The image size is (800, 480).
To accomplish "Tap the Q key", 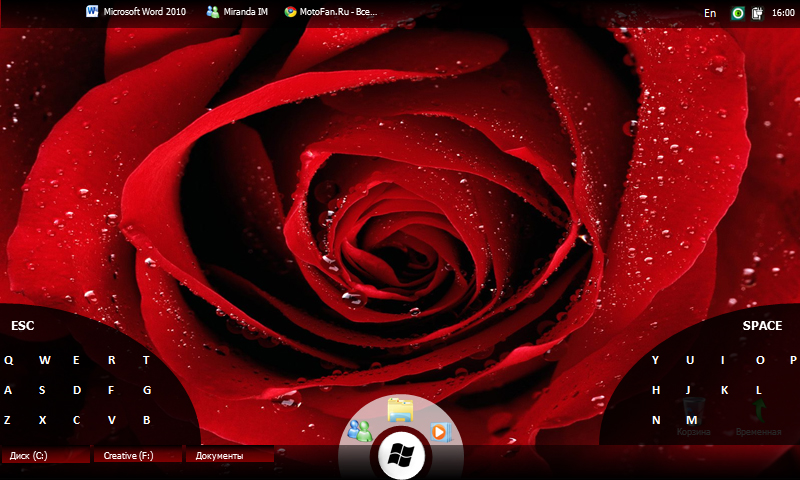I will click(9, 360).
